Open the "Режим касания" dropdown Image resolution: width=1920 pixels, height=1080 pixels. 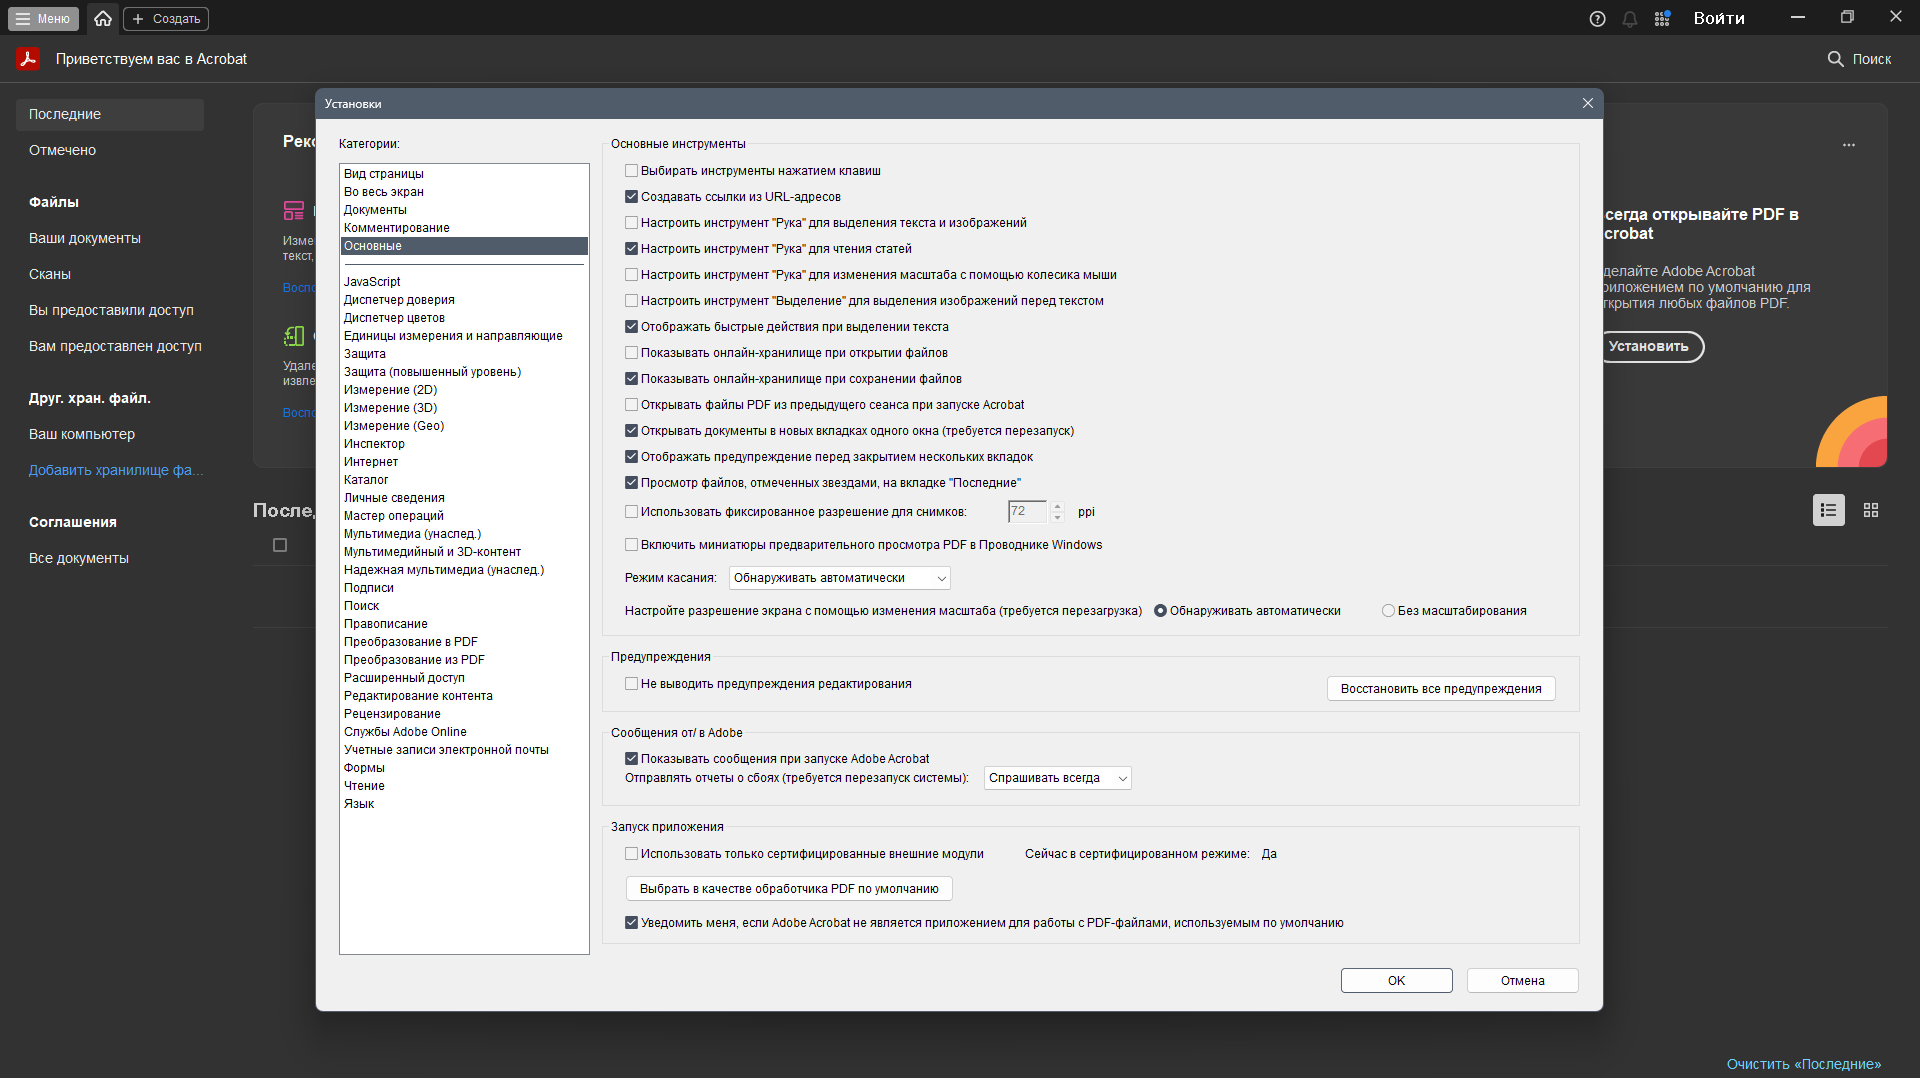(x=839, y=578)
